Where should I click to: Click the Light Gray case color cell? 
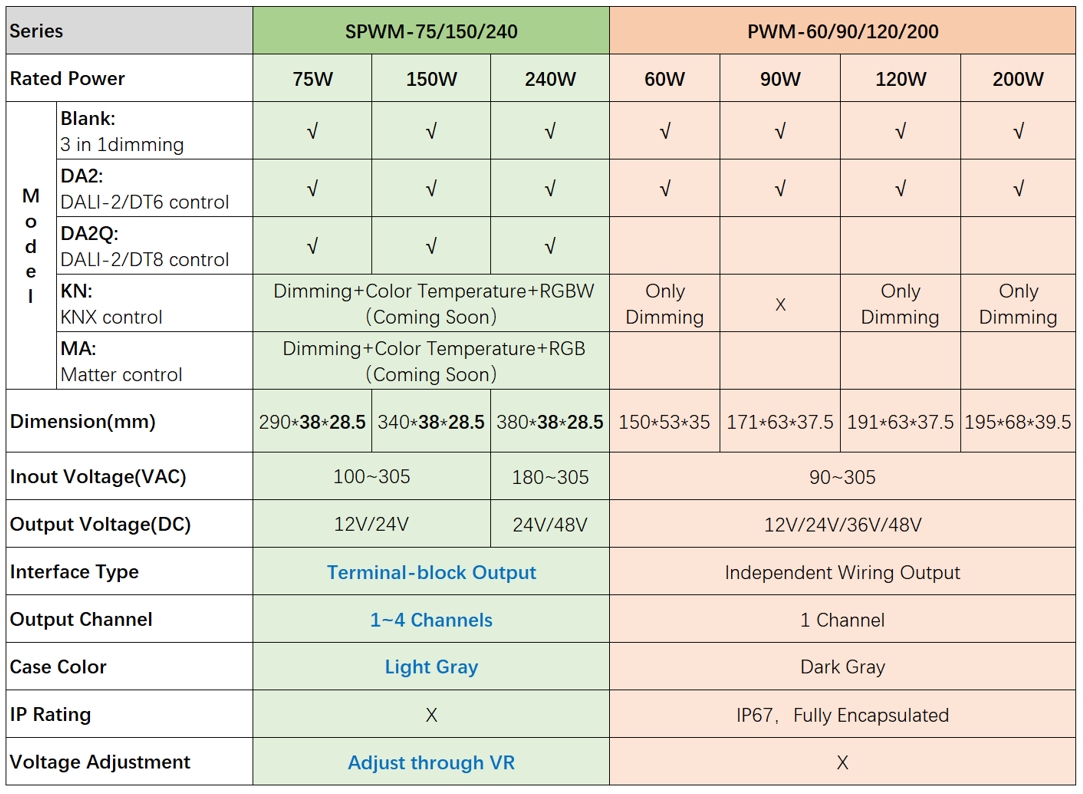pyautogui.click(x=431, y=667)
